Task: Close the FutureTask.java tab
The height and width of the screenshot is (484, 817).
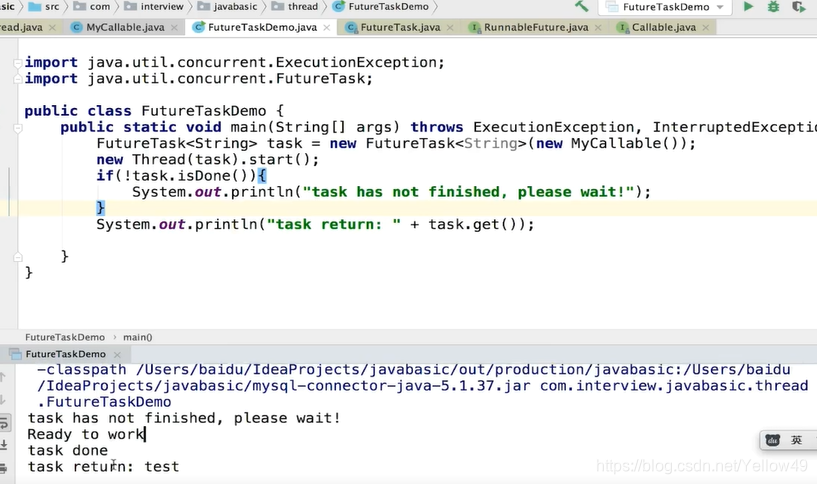Action: (x=450, y=28)
